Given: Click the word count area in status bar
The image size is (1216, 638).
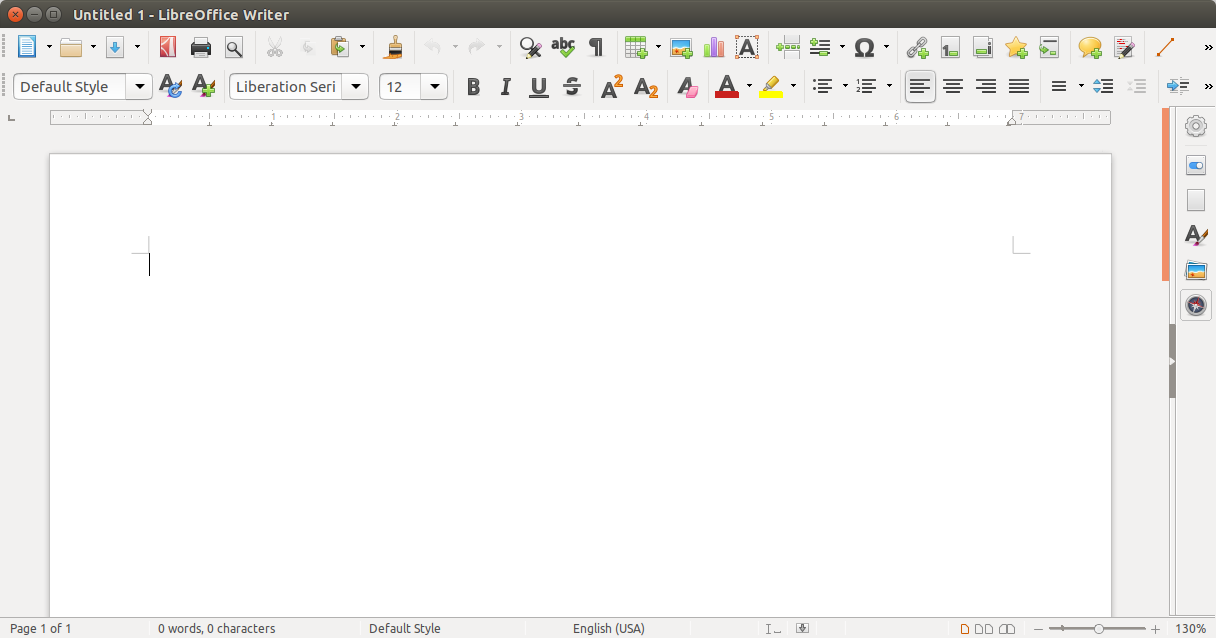Looking at the screenshot, I should (216, 628).
